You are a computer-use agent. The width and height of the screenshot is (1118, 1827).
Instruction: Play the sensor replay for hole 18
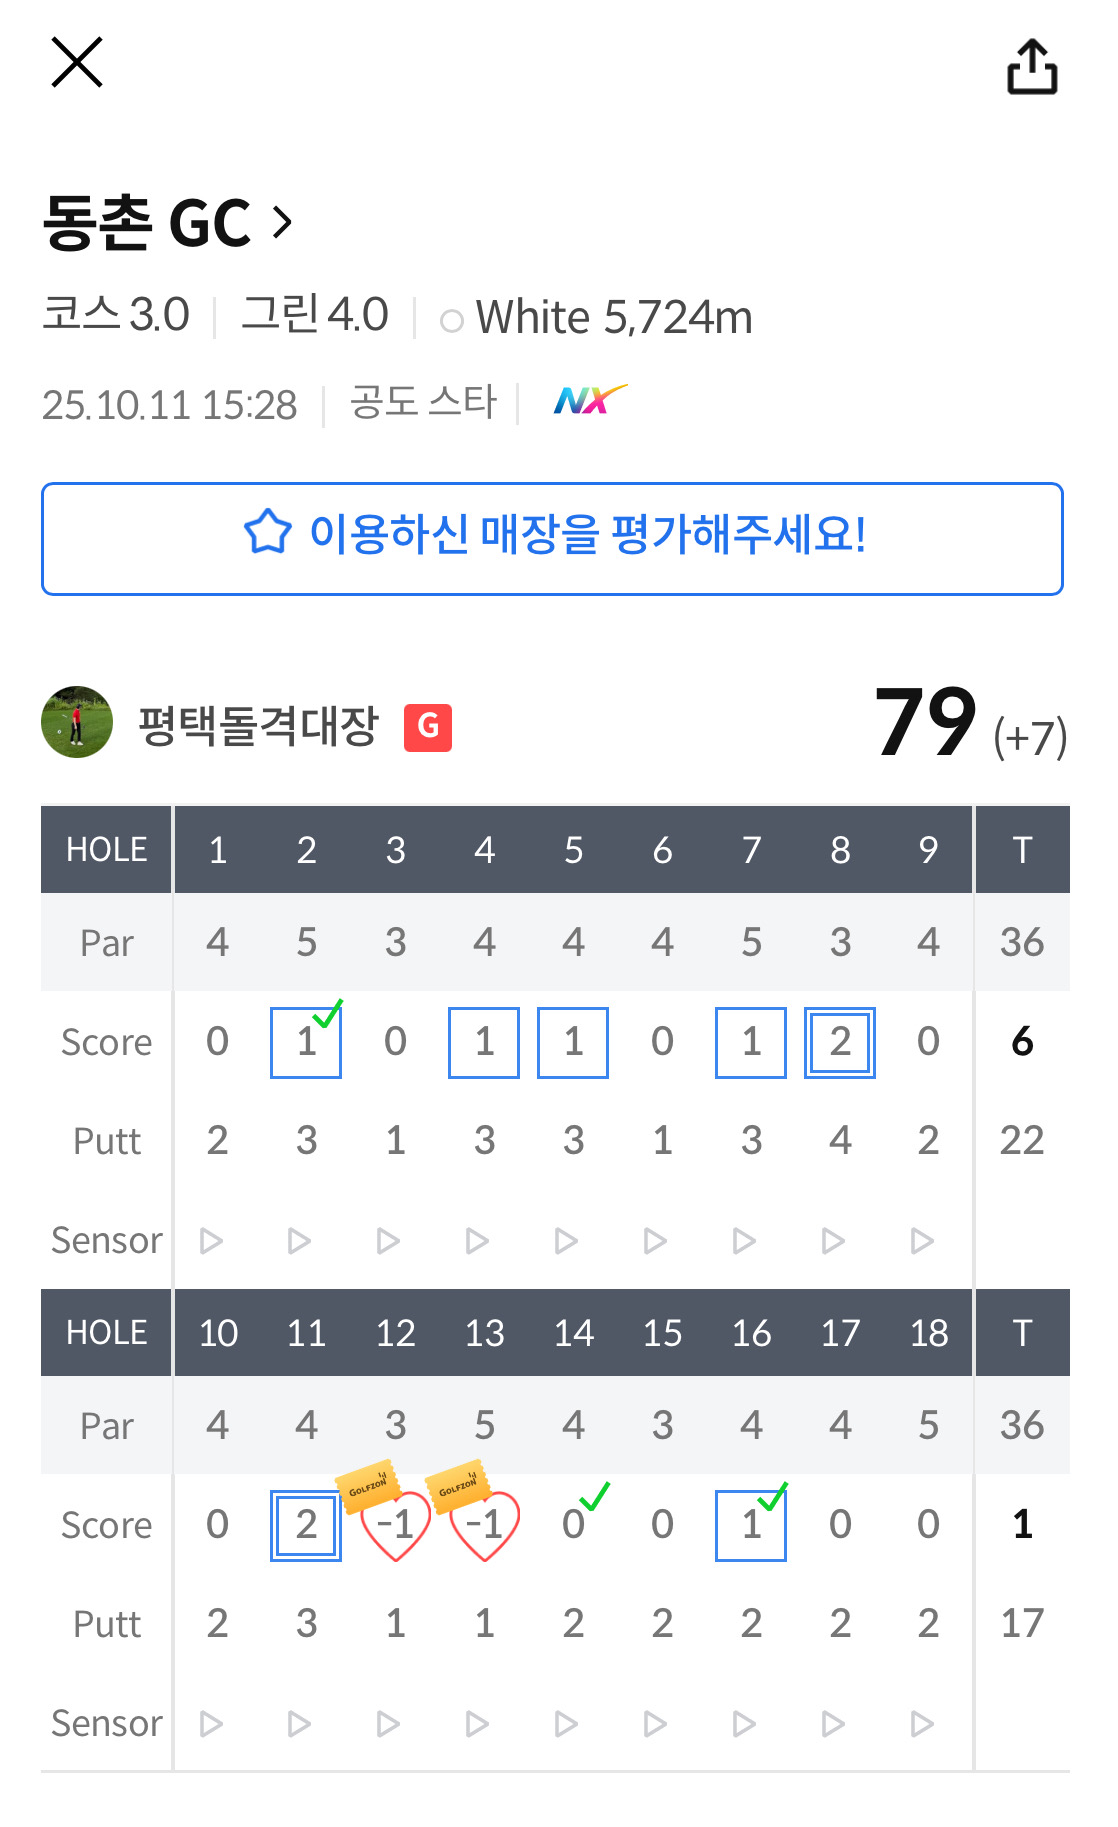coord(922,1724)
